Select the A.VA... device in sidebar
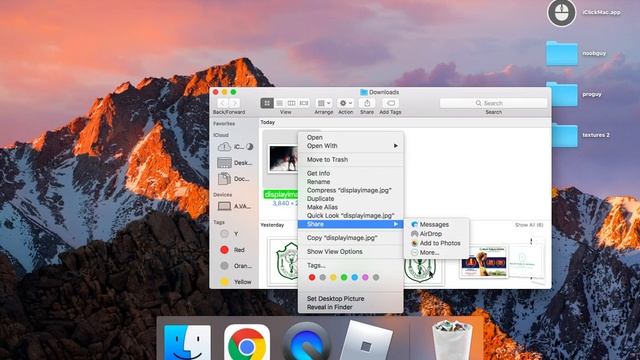 point(235,206)
